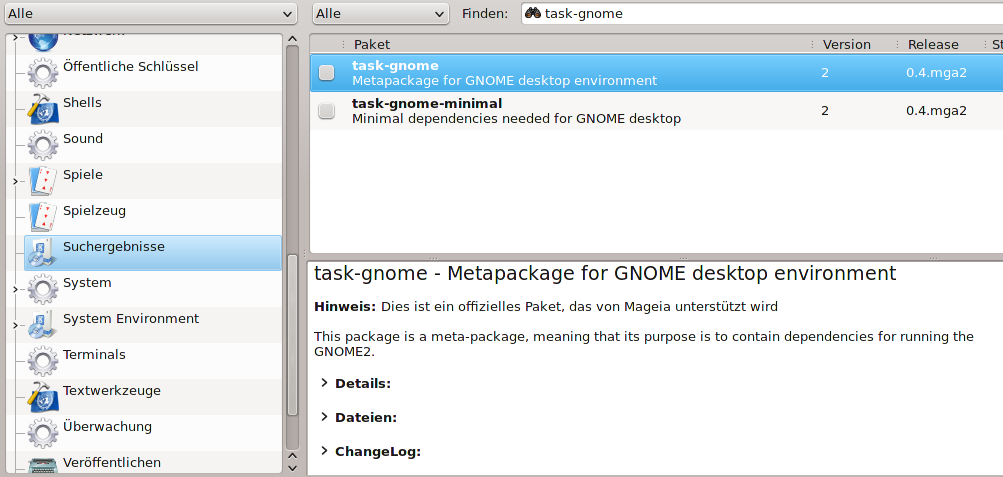Viewport: 1003px width, 477px height.
Task: Click the Shells category icon
Action: 43,109
